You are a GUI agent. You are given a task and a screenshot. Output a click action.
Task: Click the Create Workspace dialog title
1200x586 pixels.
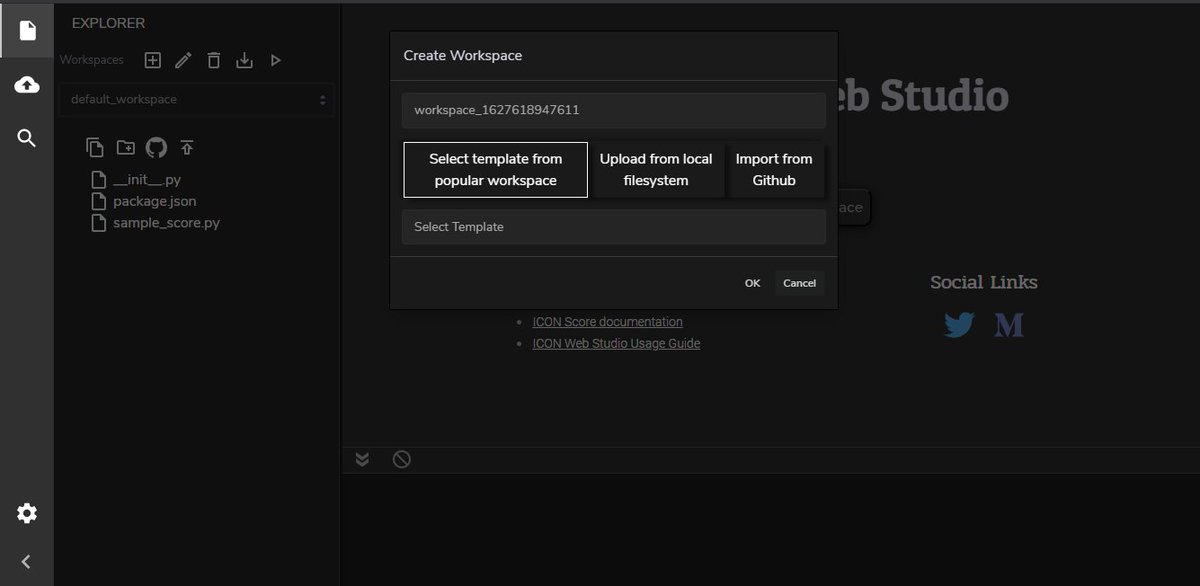(463, 56)
